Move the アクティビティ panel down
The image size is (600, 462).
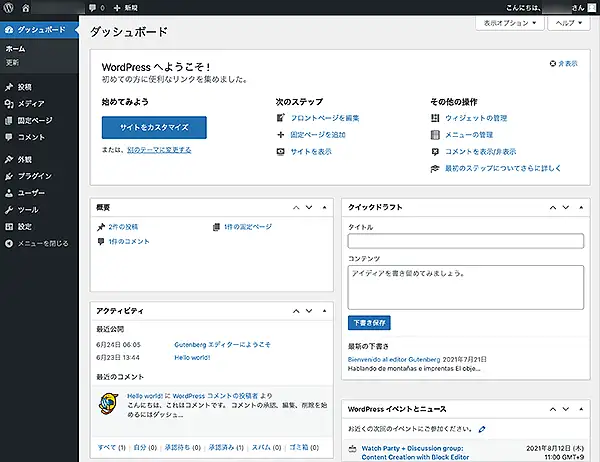[x=309, y=311]
